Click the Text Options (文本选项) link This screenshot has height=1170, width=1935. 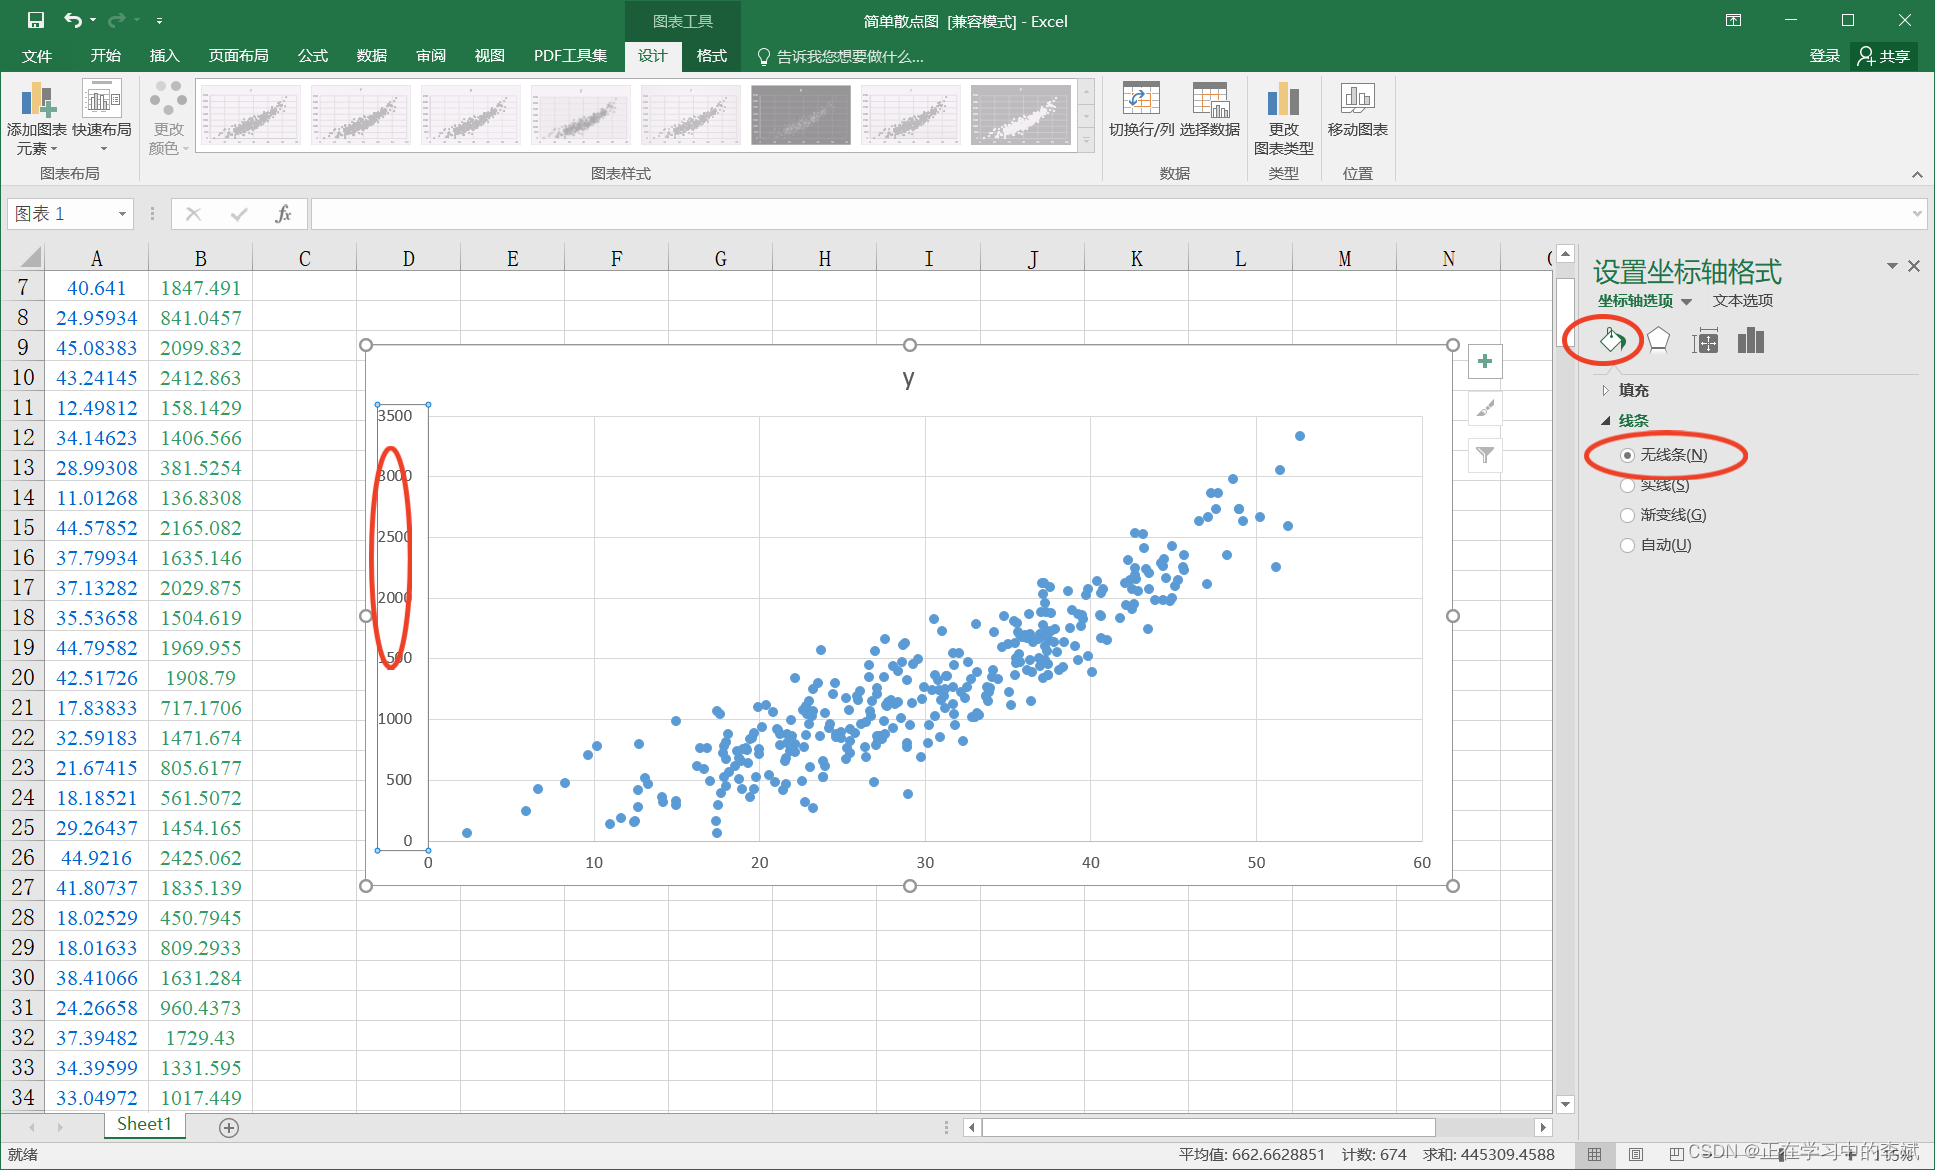pos(1742,301)
